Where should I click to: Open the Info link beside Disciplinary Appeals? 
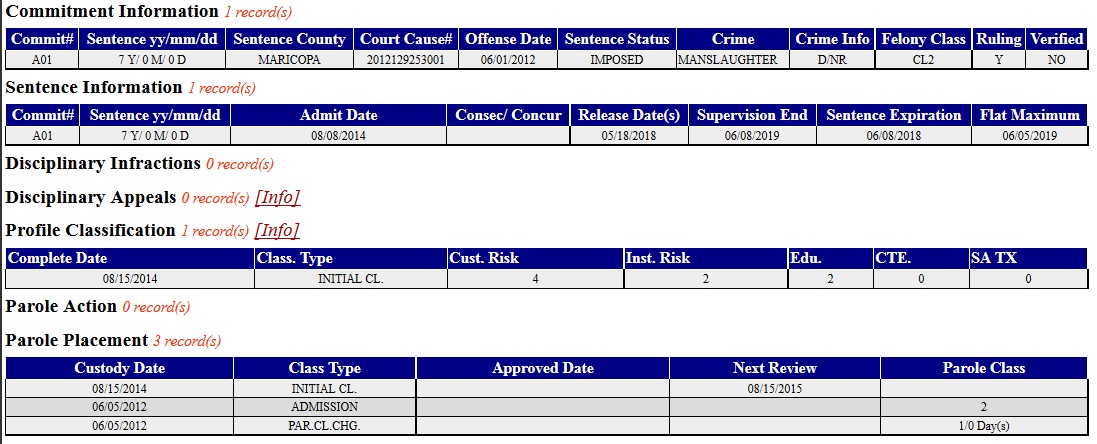pyautogui.click(x=278, y=198)
